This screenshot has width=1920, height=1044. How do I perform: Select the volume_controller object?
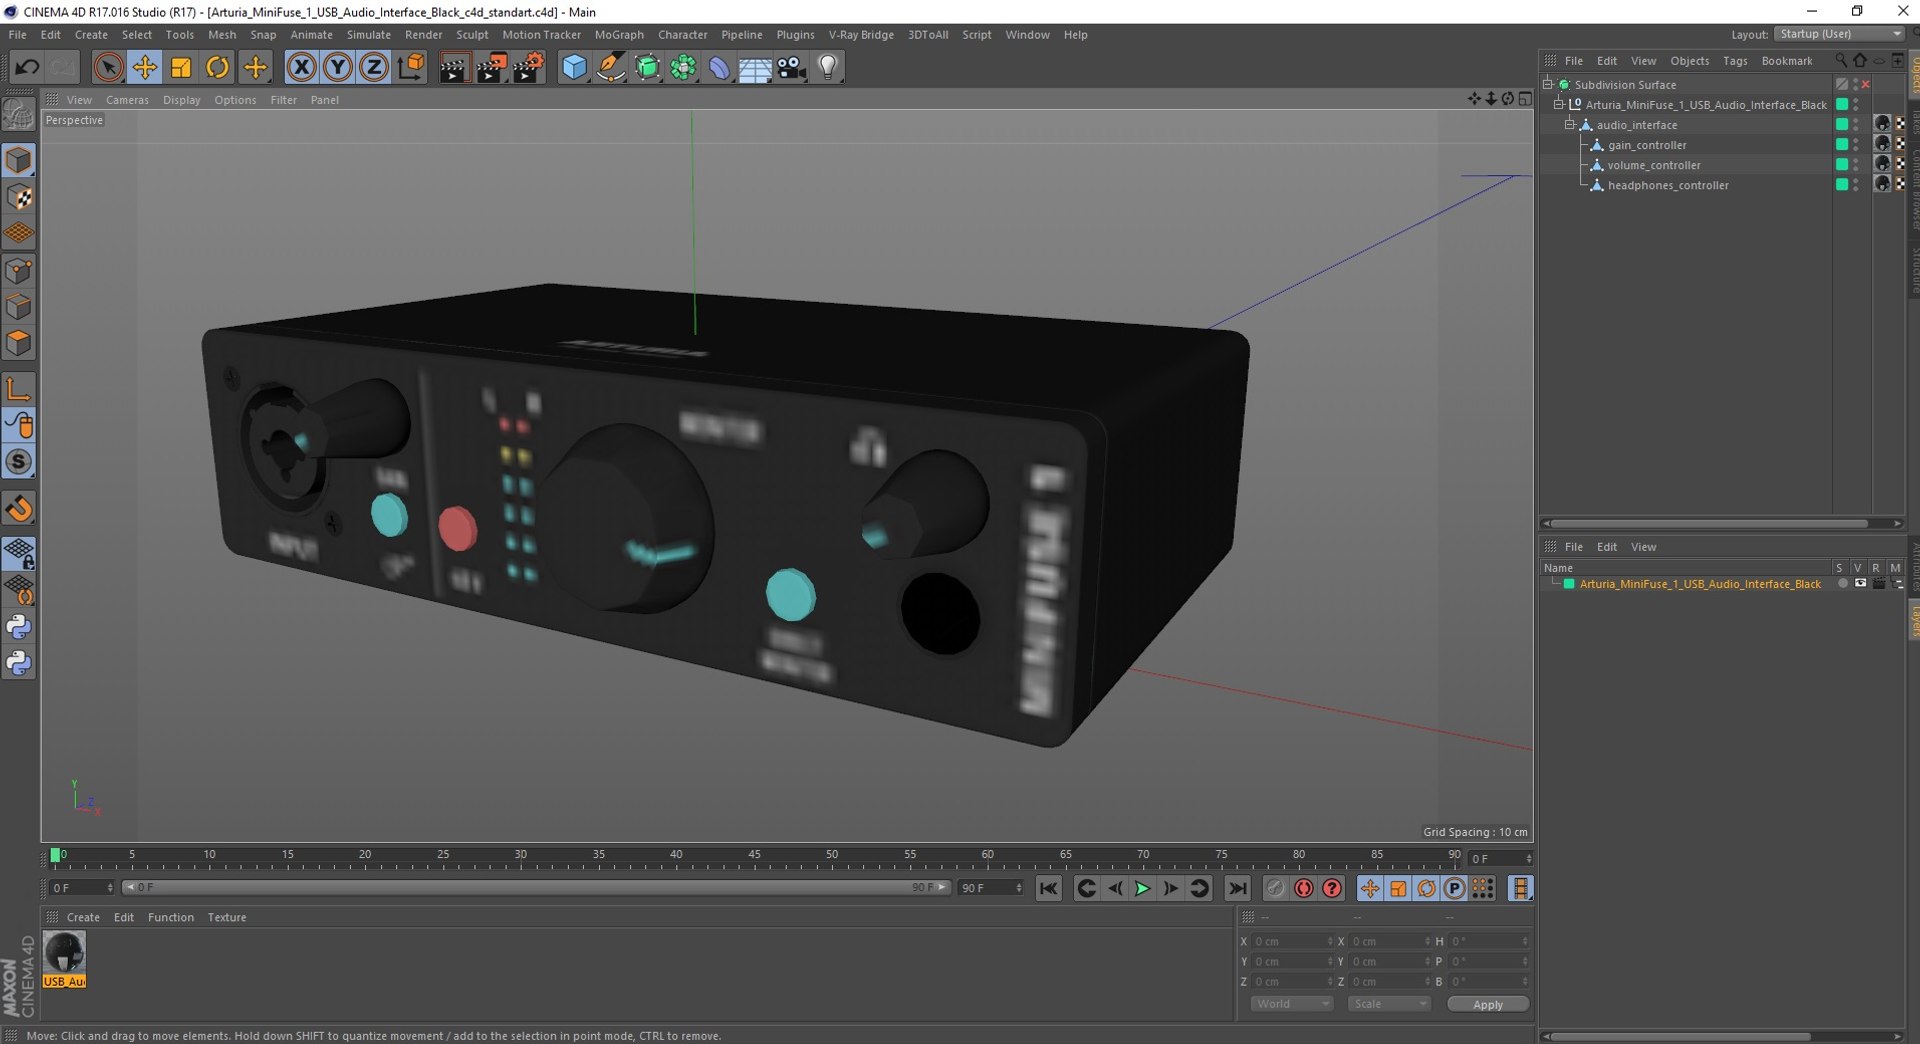tap(1654, 165)
